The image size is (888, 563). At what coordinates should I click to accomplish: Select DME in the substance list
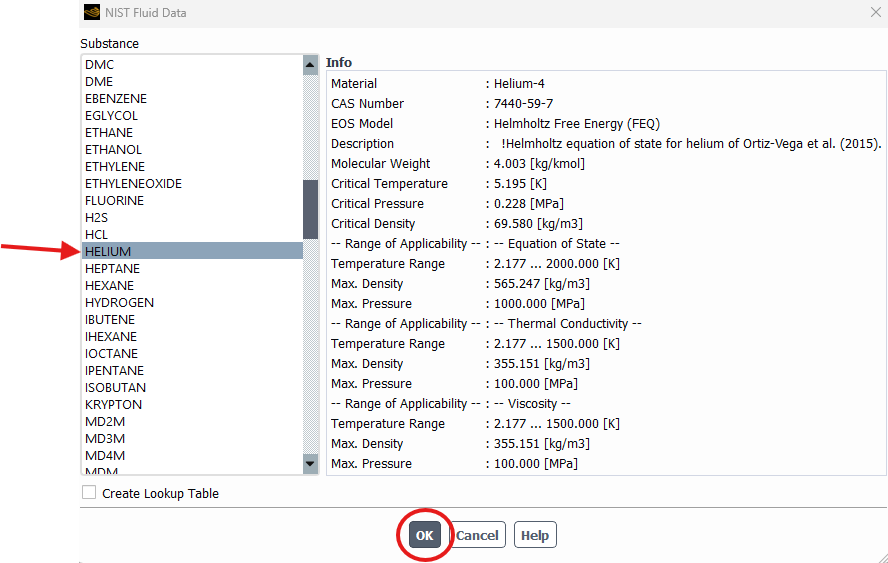(x=193, y=82)
